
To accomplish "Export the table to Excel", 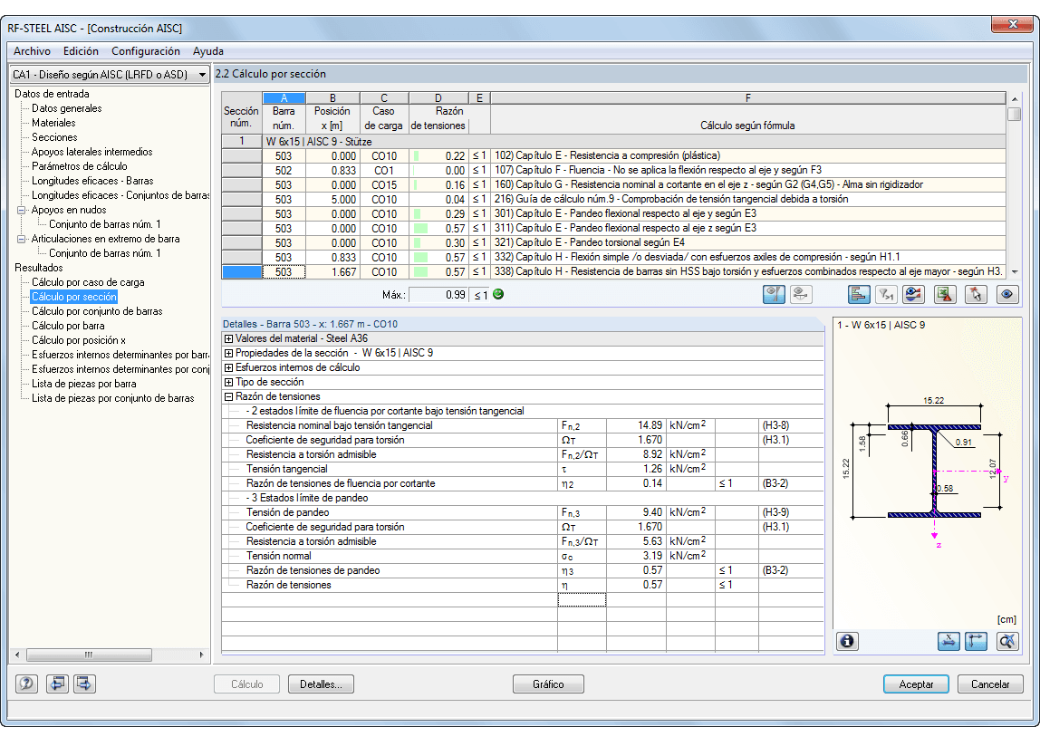I will (944, 294).
